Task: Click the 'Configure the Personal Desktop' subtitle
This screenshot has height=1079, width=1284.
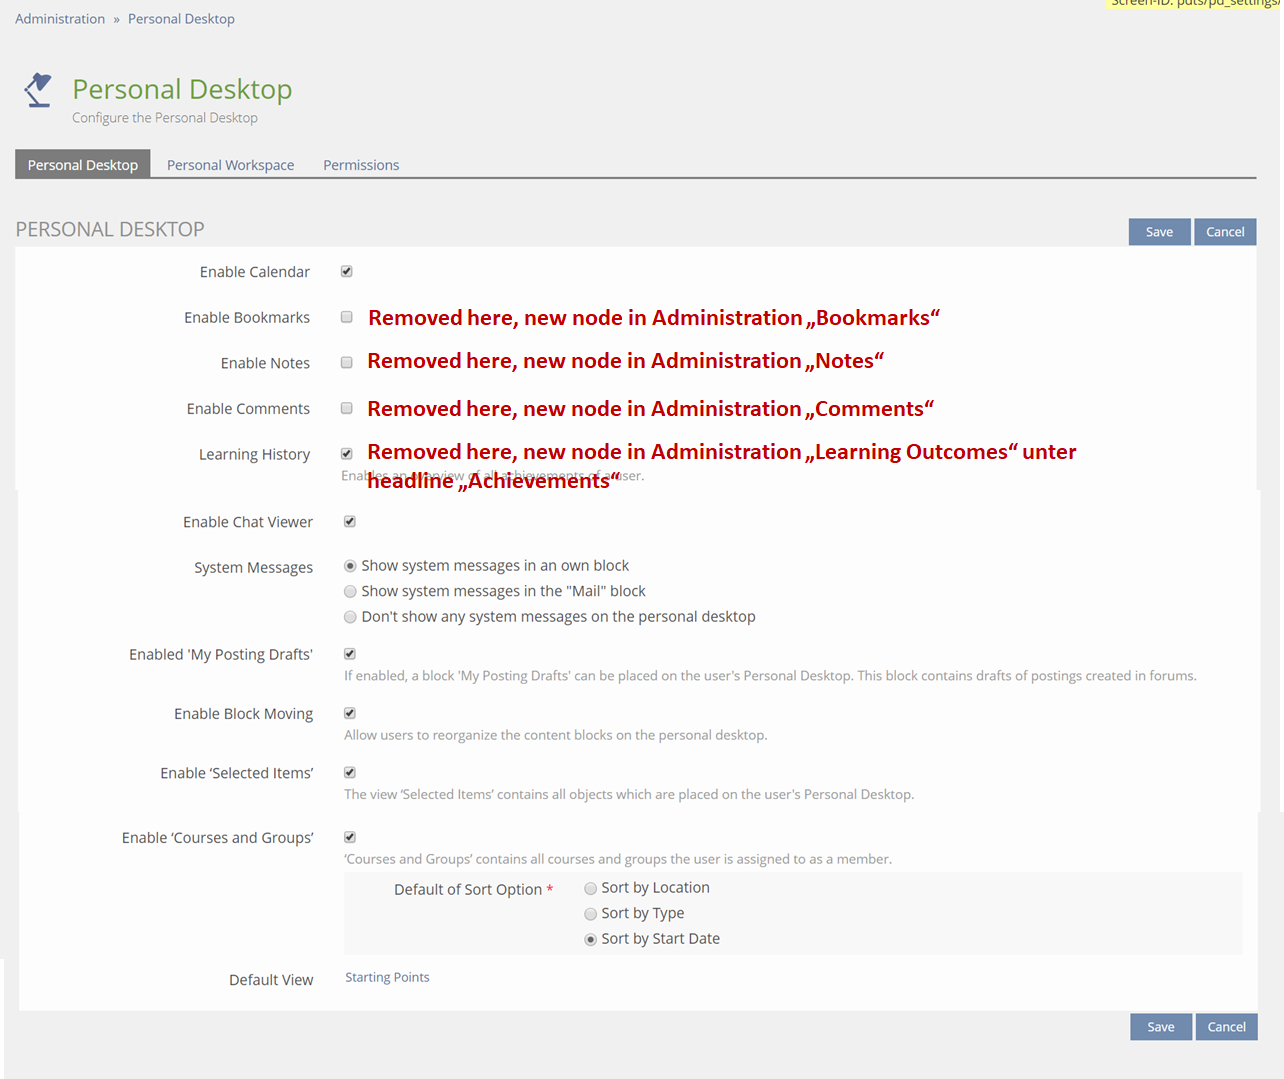Action: 165,118
